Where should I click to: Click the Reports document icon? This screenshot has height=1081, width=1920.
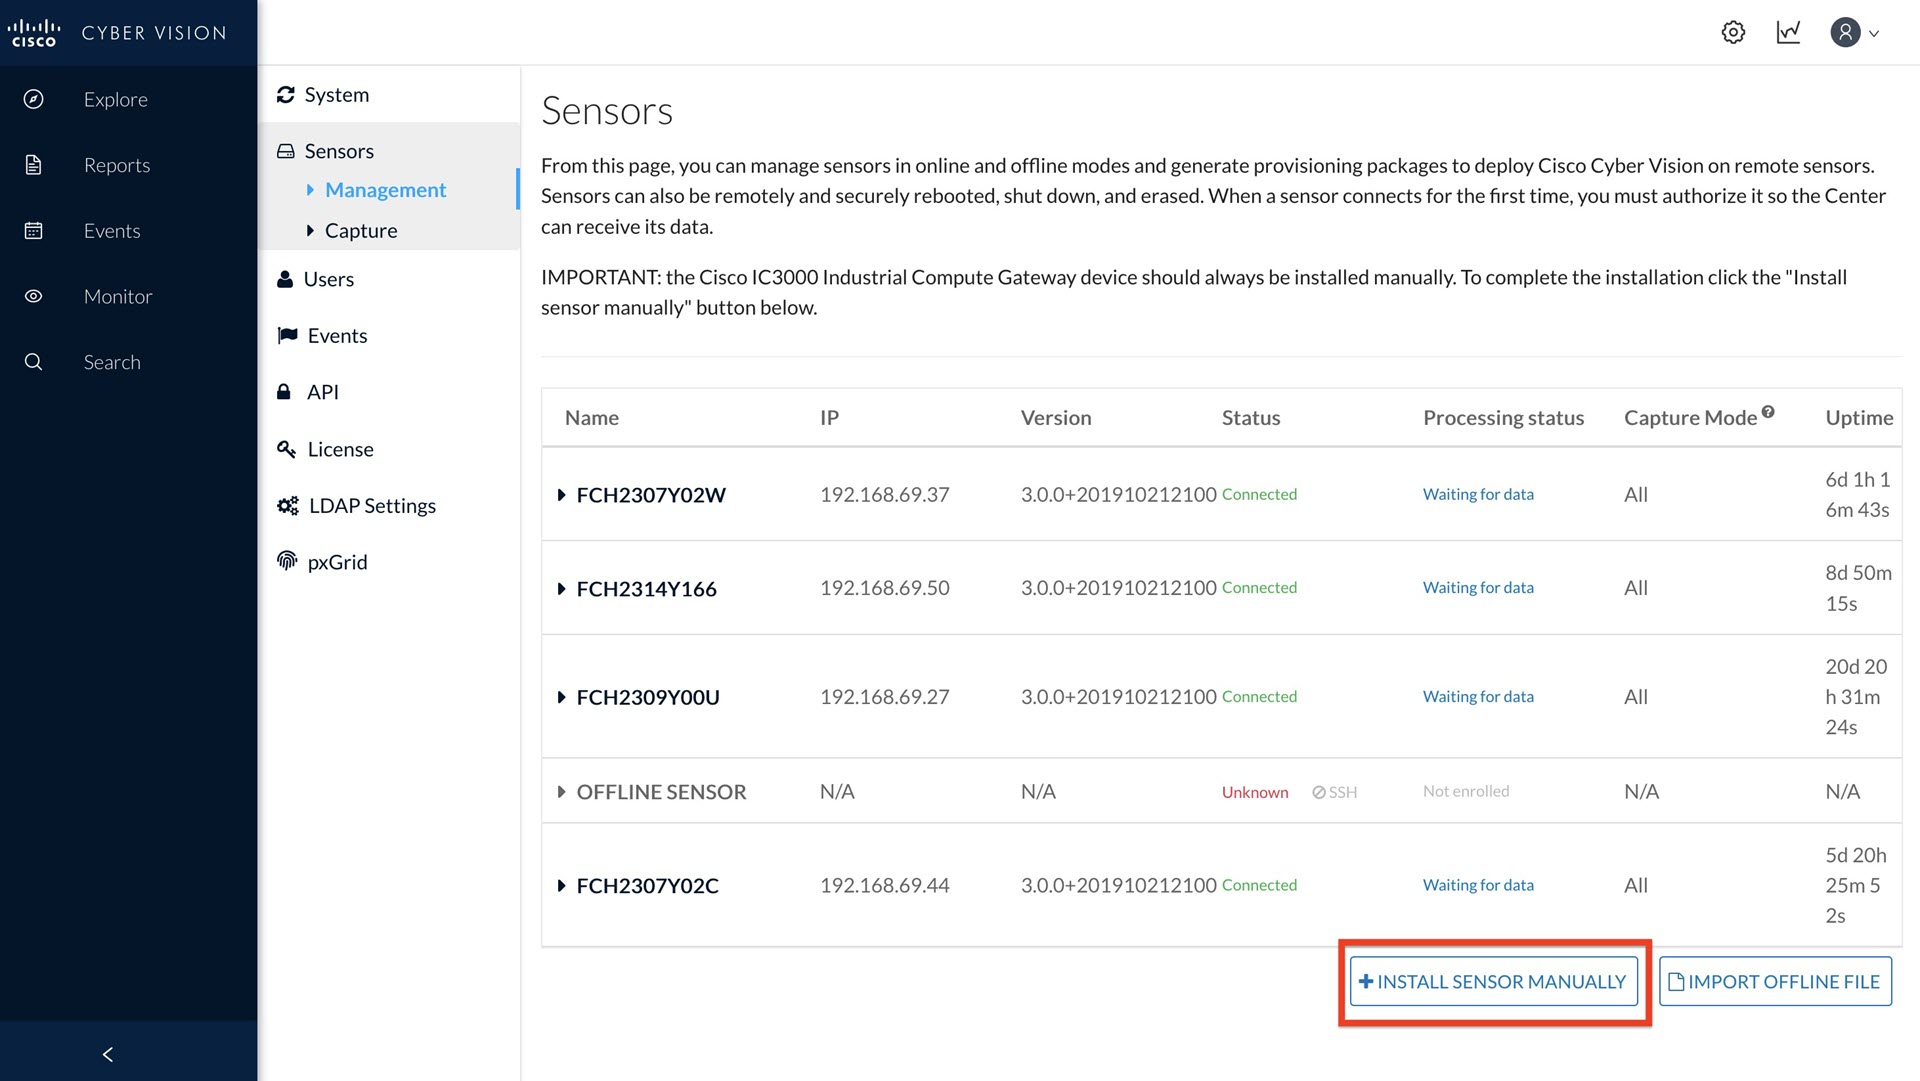[33, 165]
